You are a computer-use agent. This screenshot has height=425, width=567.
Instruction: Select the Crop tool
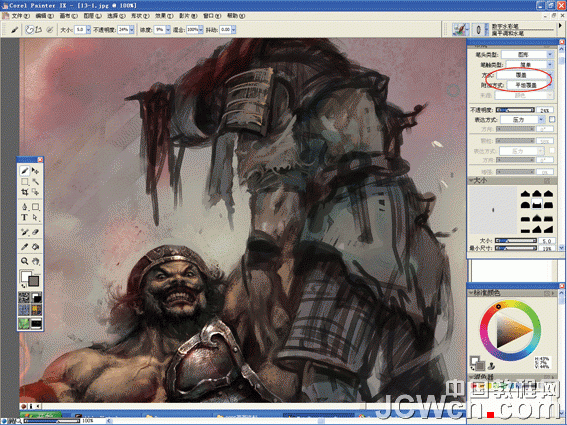tap(25, 192)
